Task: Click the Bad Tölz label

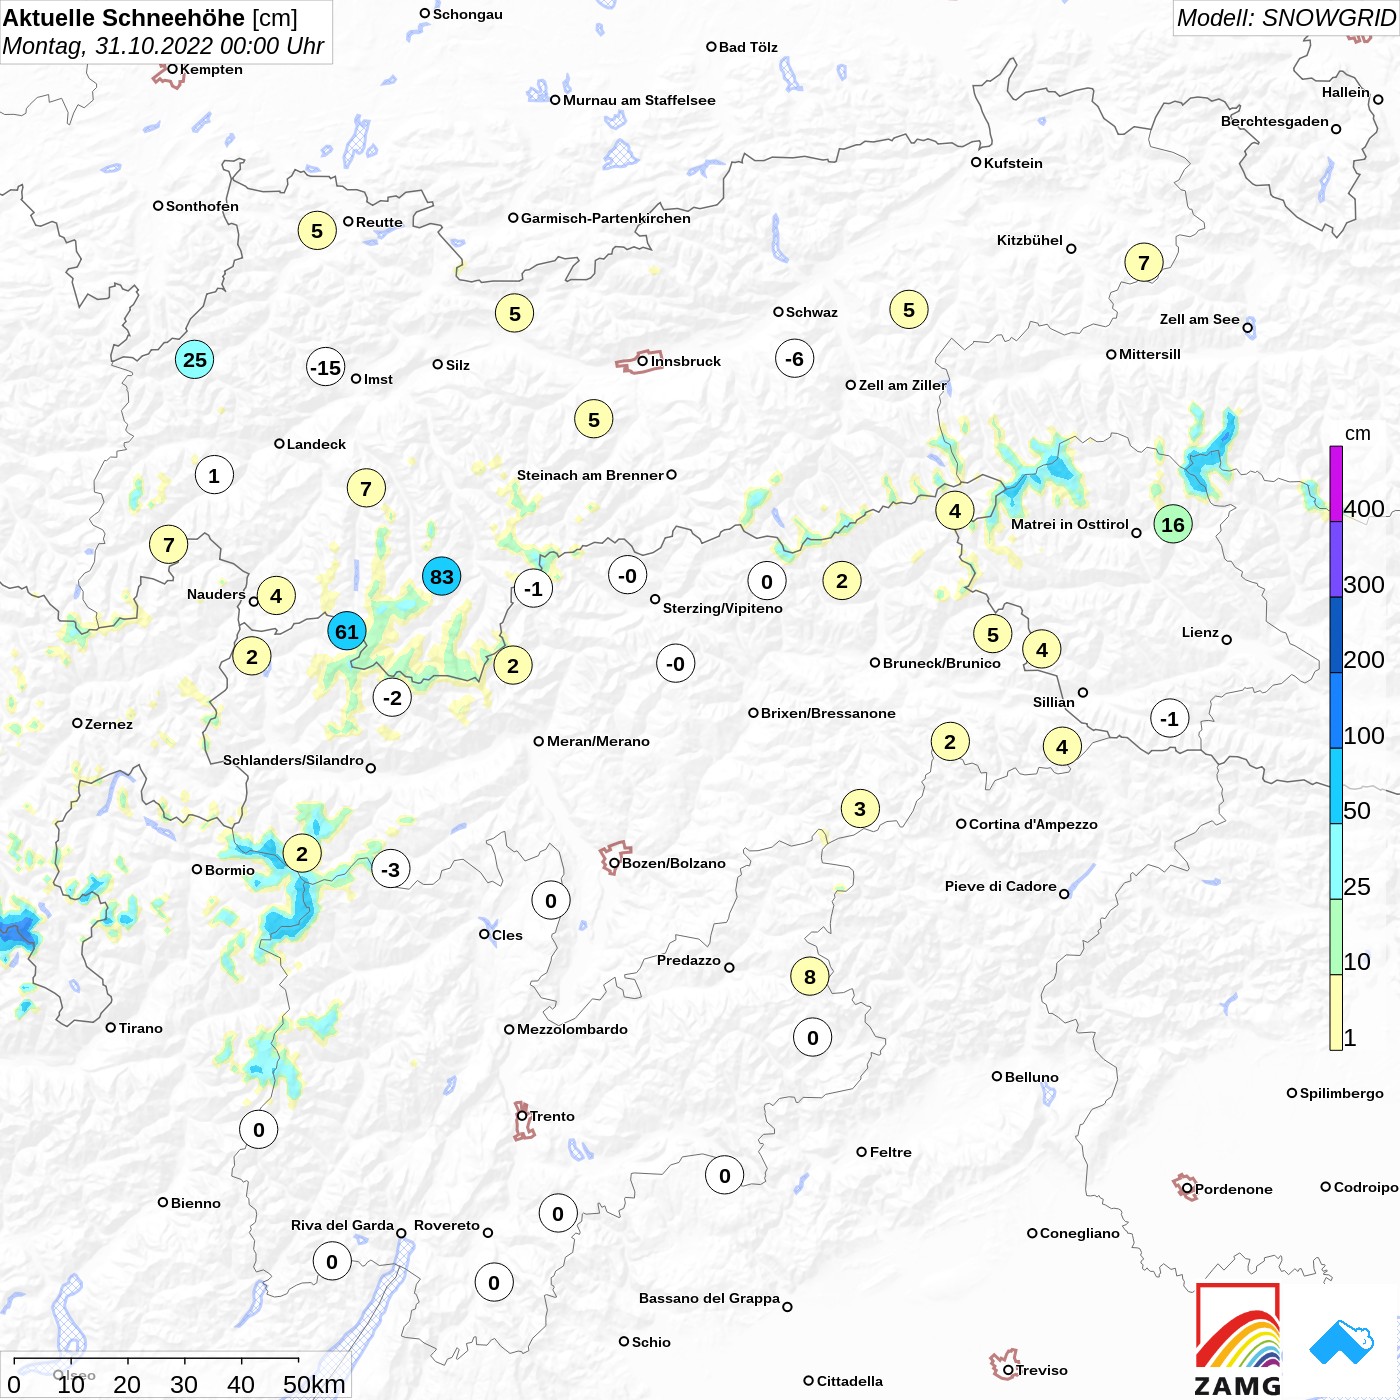Action: click(748, 47)
